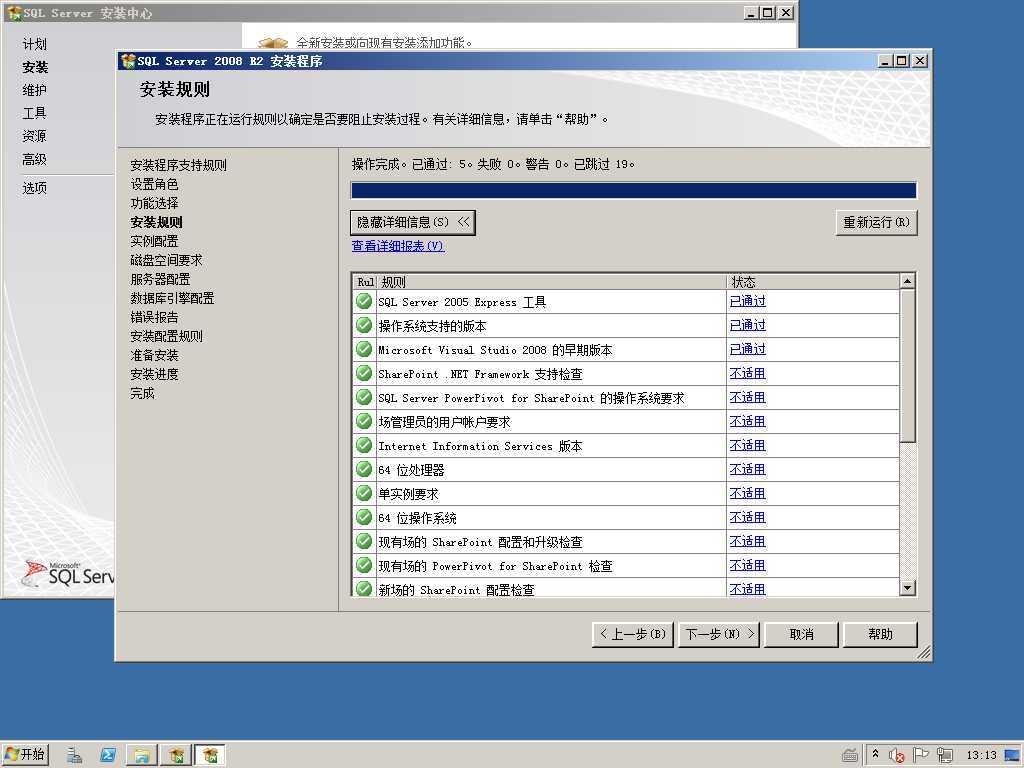Click green check icon for Microsoft Visual Studio 2008 row
This screenshot has width=1024, height=768.
coord(364,349)
